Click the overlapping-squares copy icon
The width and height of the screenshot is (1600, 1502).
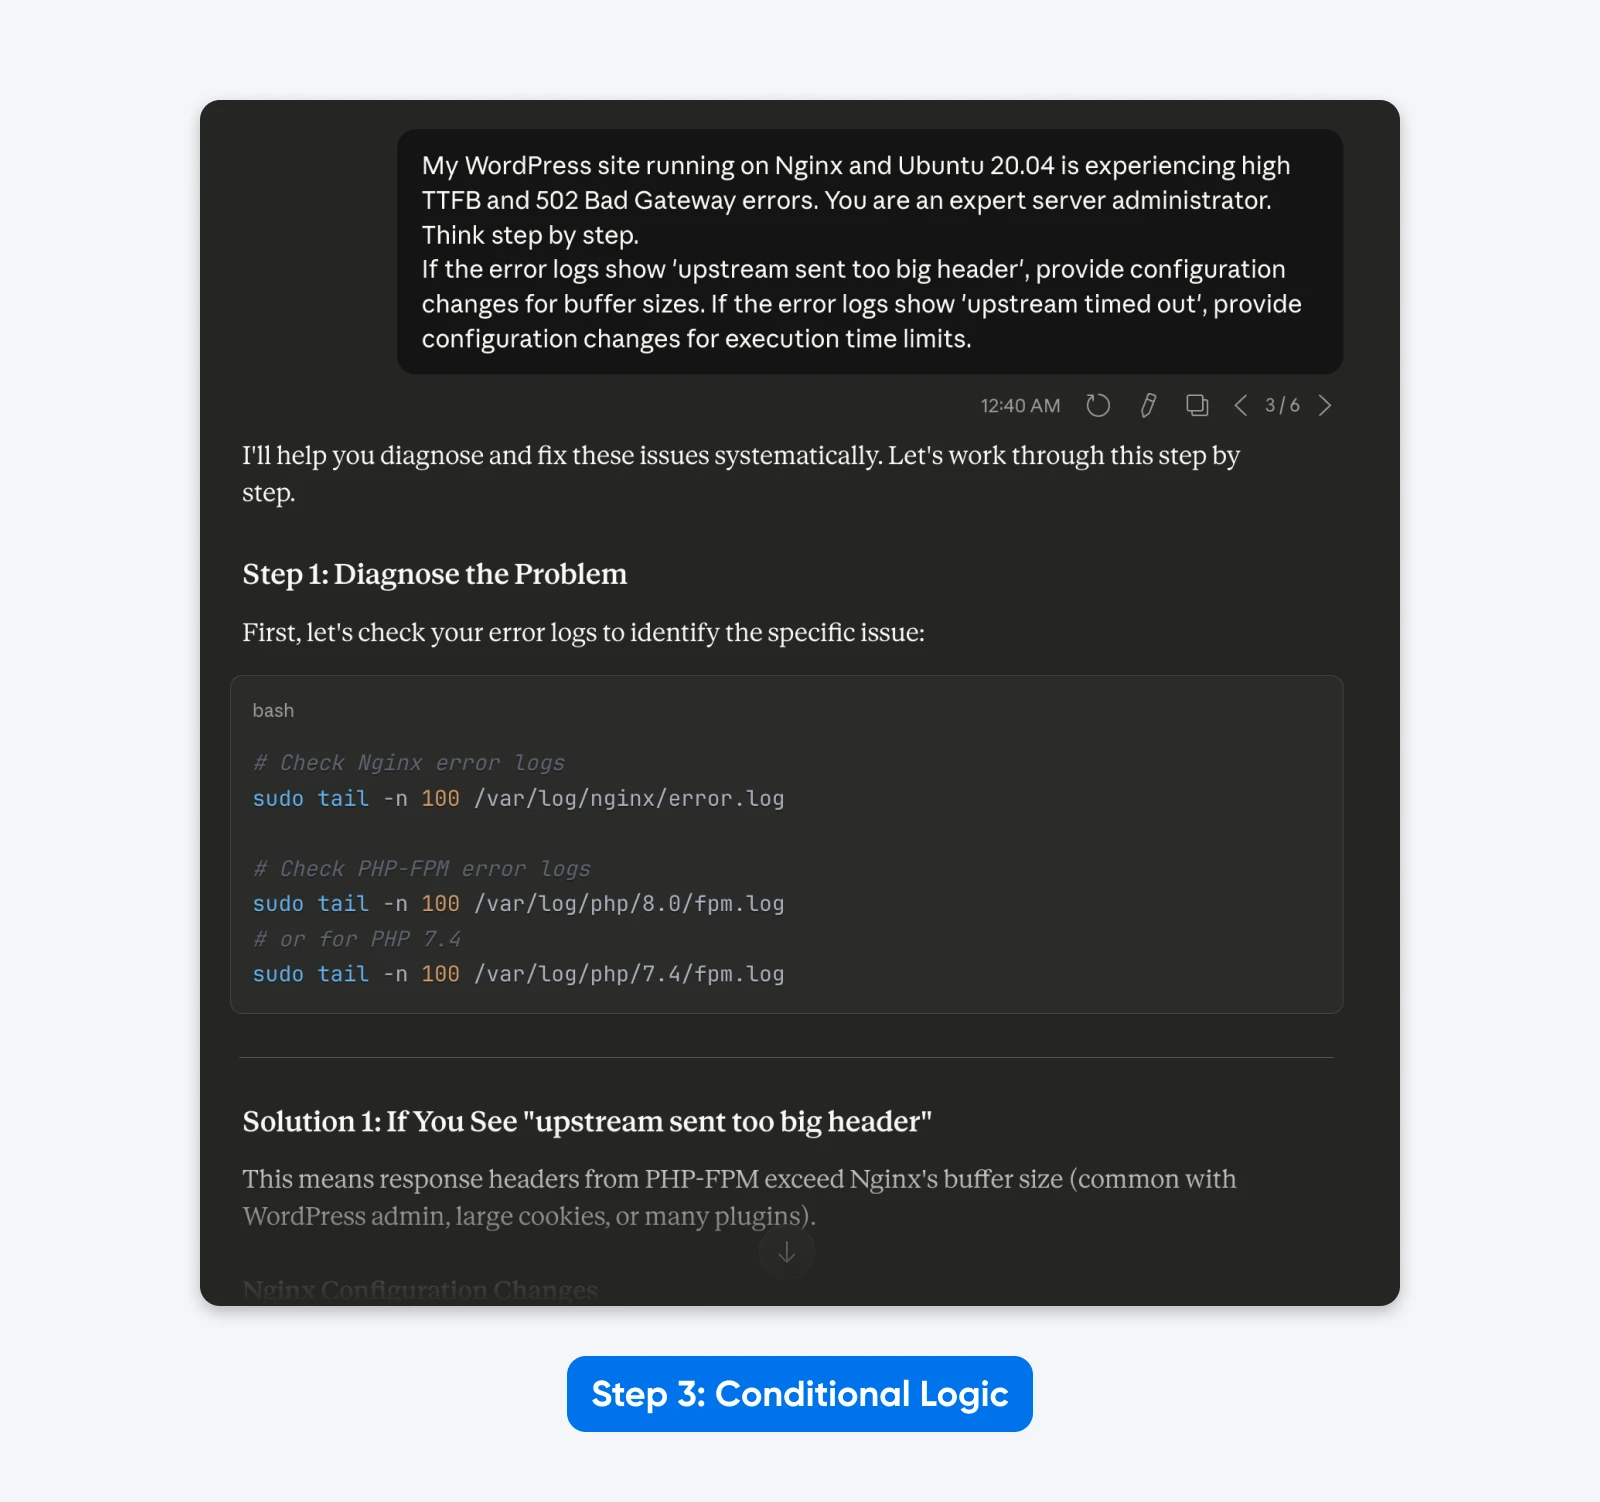[x=1196, y=405]
